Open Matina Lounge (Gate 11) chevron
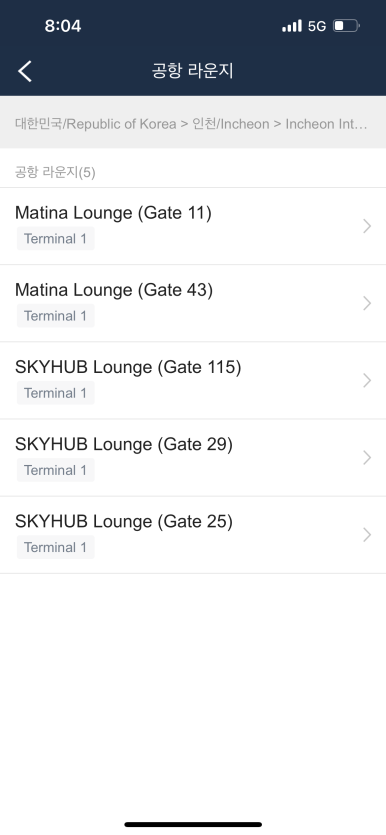Image resolution: width=386 pixels, height=835 pixels. click(x=367, y=226)
